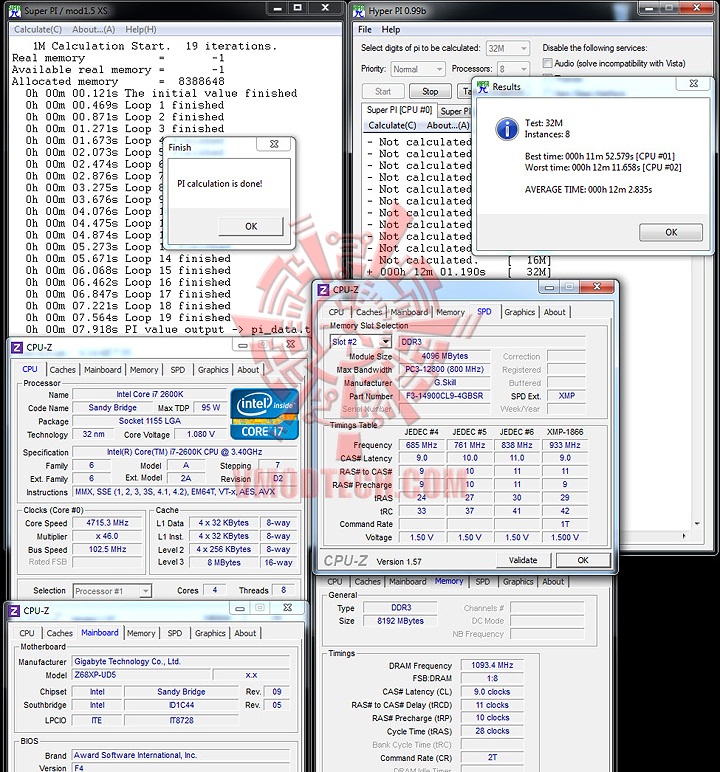Open Calculate menu in Super PI
720x772 pixels.
coord(38,30)
